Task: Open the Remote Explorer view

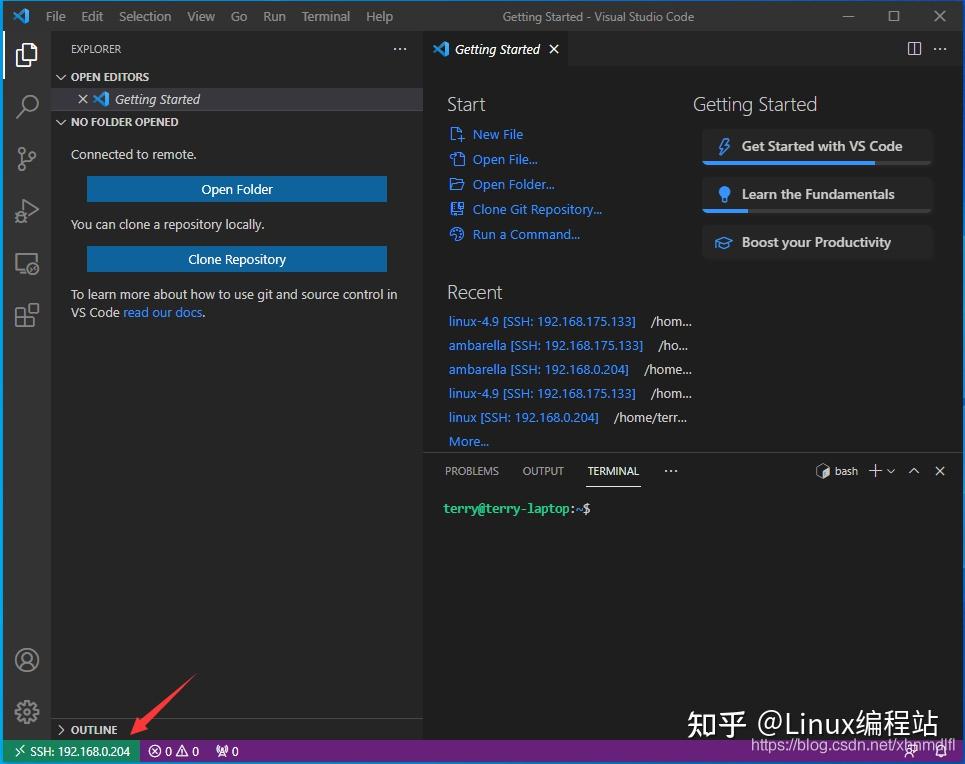Action: [x=26, y=263]
